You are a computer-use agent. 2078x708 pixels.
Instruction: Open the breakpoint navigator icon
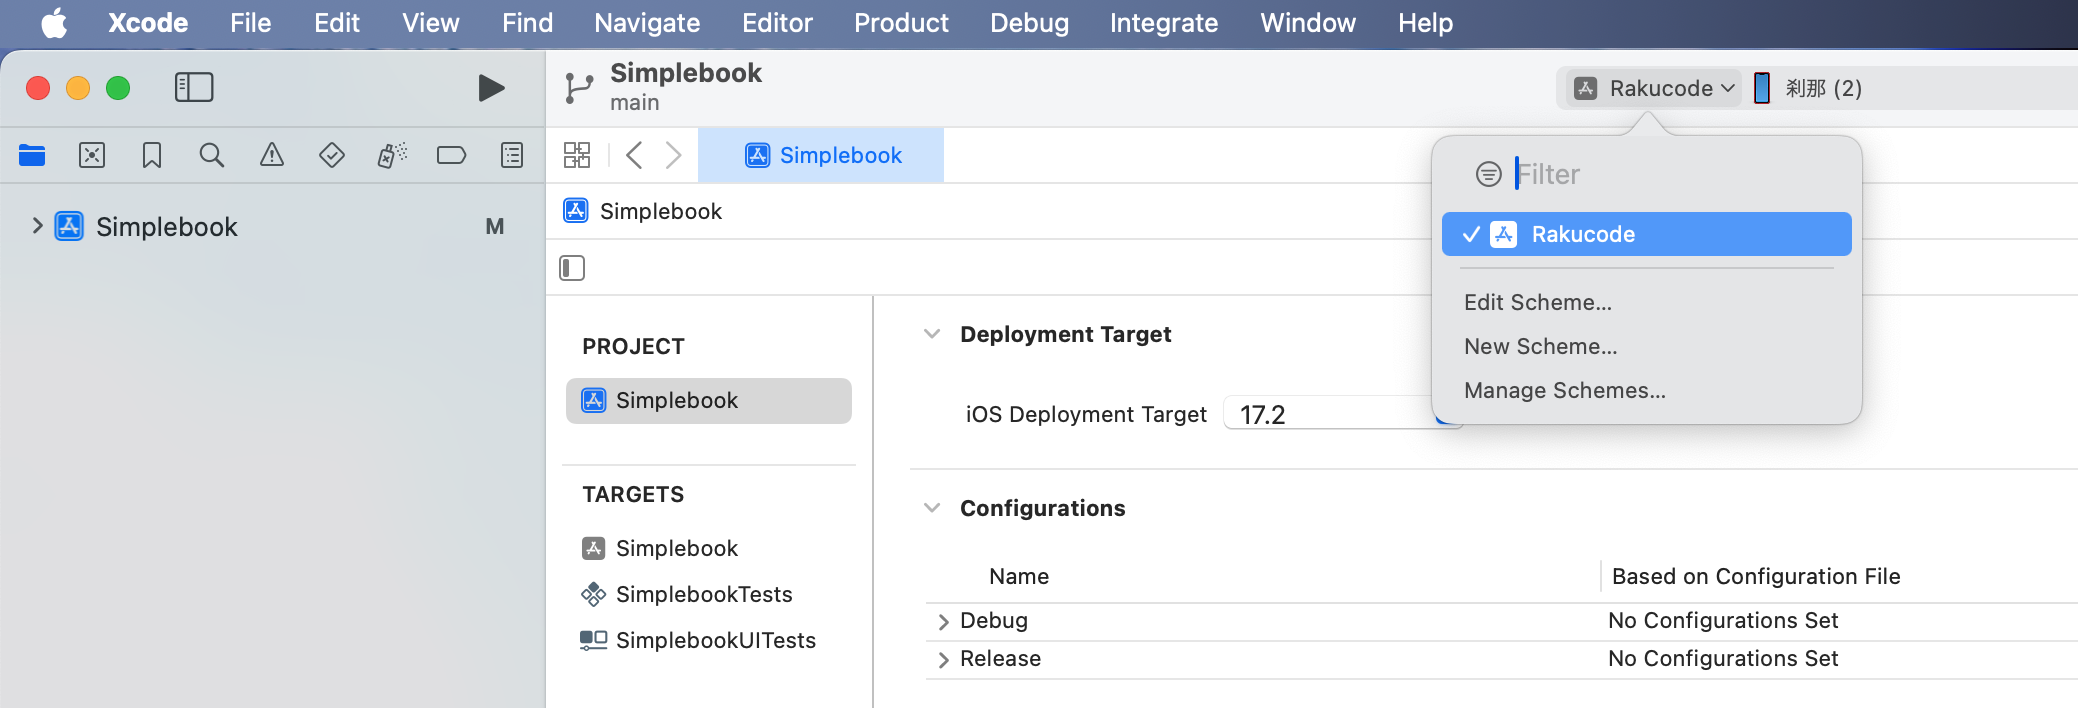[451, 155]
